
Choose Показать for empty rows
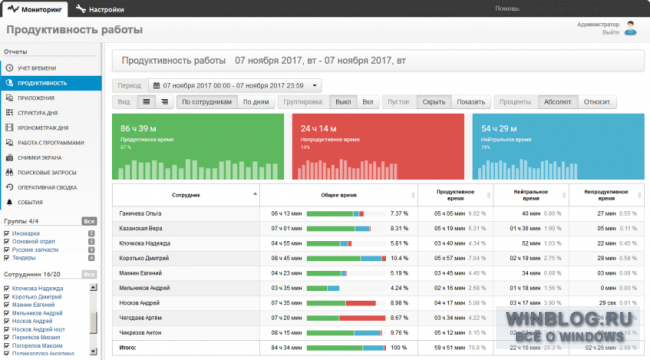coord(471,102)
